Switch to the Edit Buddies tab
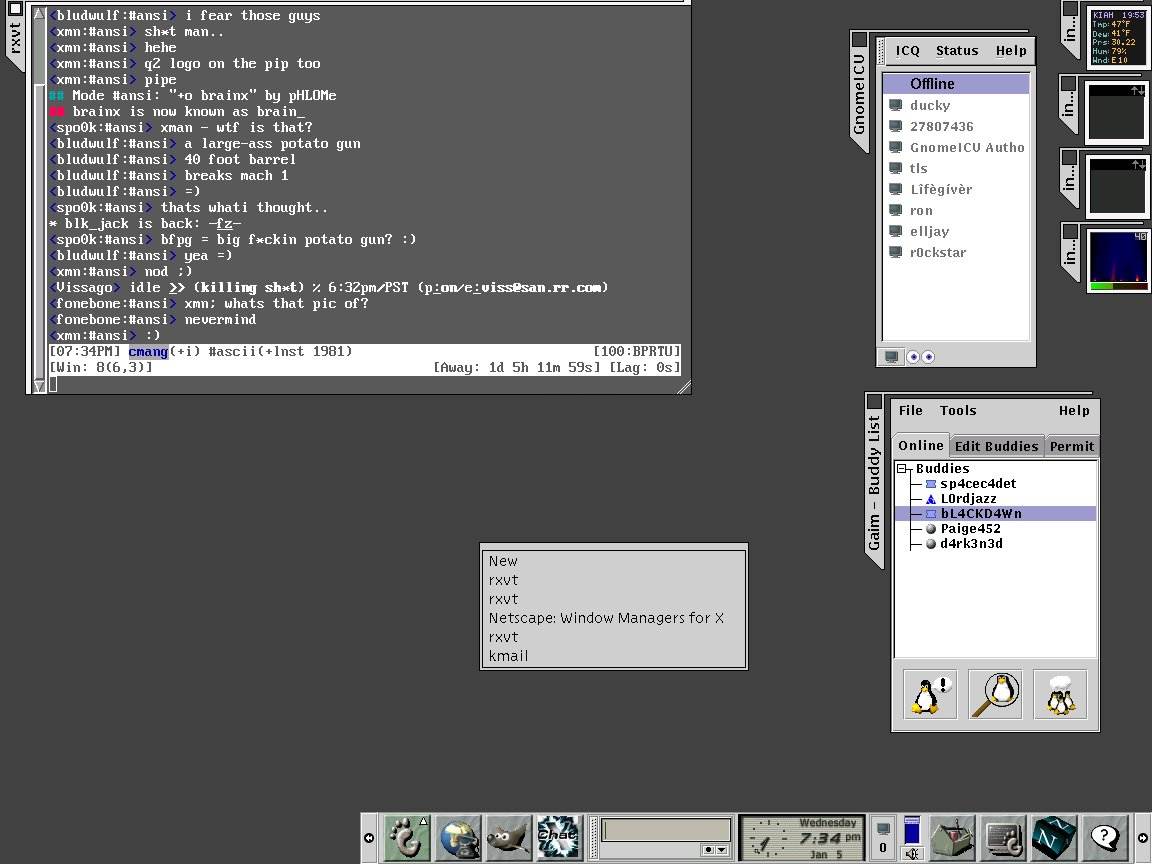The image size is (1152, 864). (x=996, y=446)
